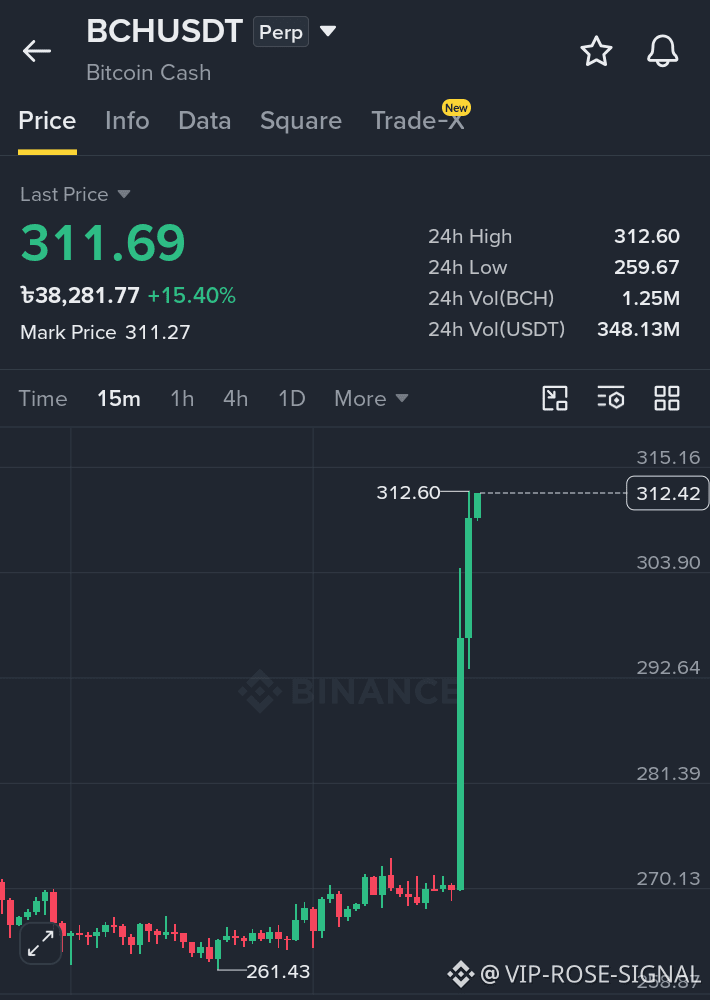Open the Trade-X tab marked New
Screen dimensions: 710x1000
pyautogui.click(x=418, y=121)
